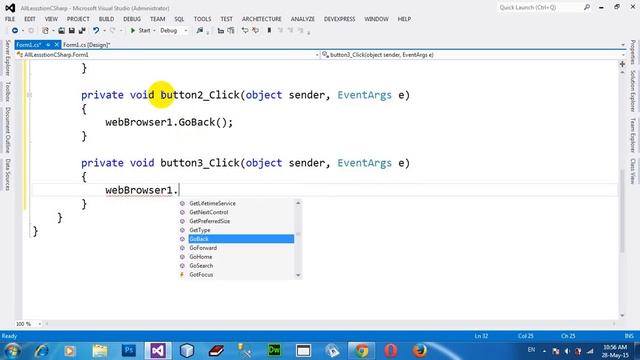Open the TEST menu
Image resolution: width=640 pixels, height=360 pixels.
point(227,19)
